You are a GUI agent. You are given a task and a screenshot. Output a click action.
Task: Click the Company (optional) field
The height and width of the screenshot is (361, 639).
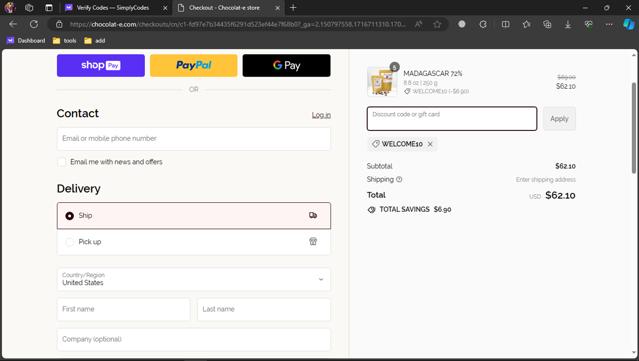(x=194, y=339)
